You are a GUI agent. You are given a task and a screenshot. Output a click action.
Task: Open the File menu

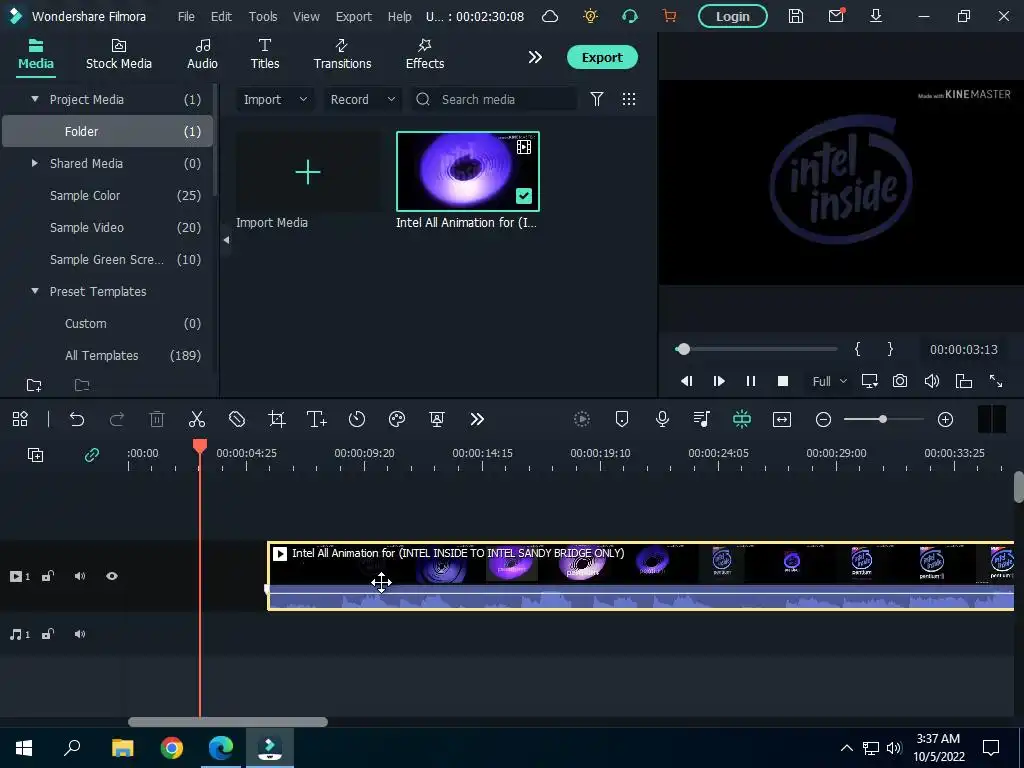(186, 16)
